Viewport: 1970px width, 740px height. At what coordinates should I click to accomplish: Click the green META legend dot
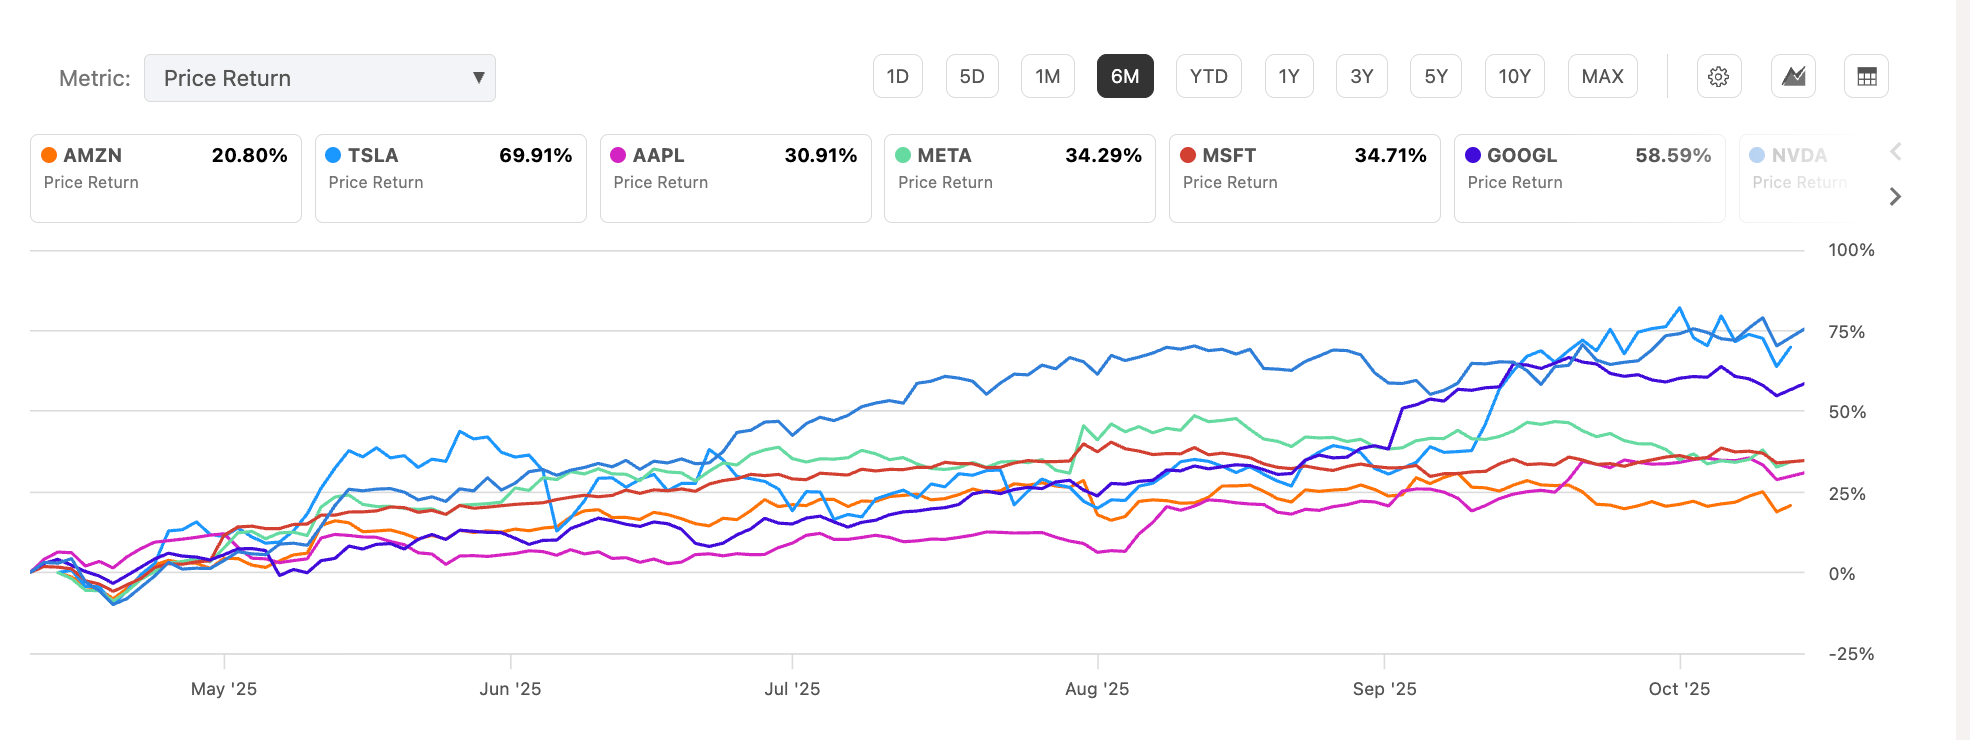(x=903, y=155)
